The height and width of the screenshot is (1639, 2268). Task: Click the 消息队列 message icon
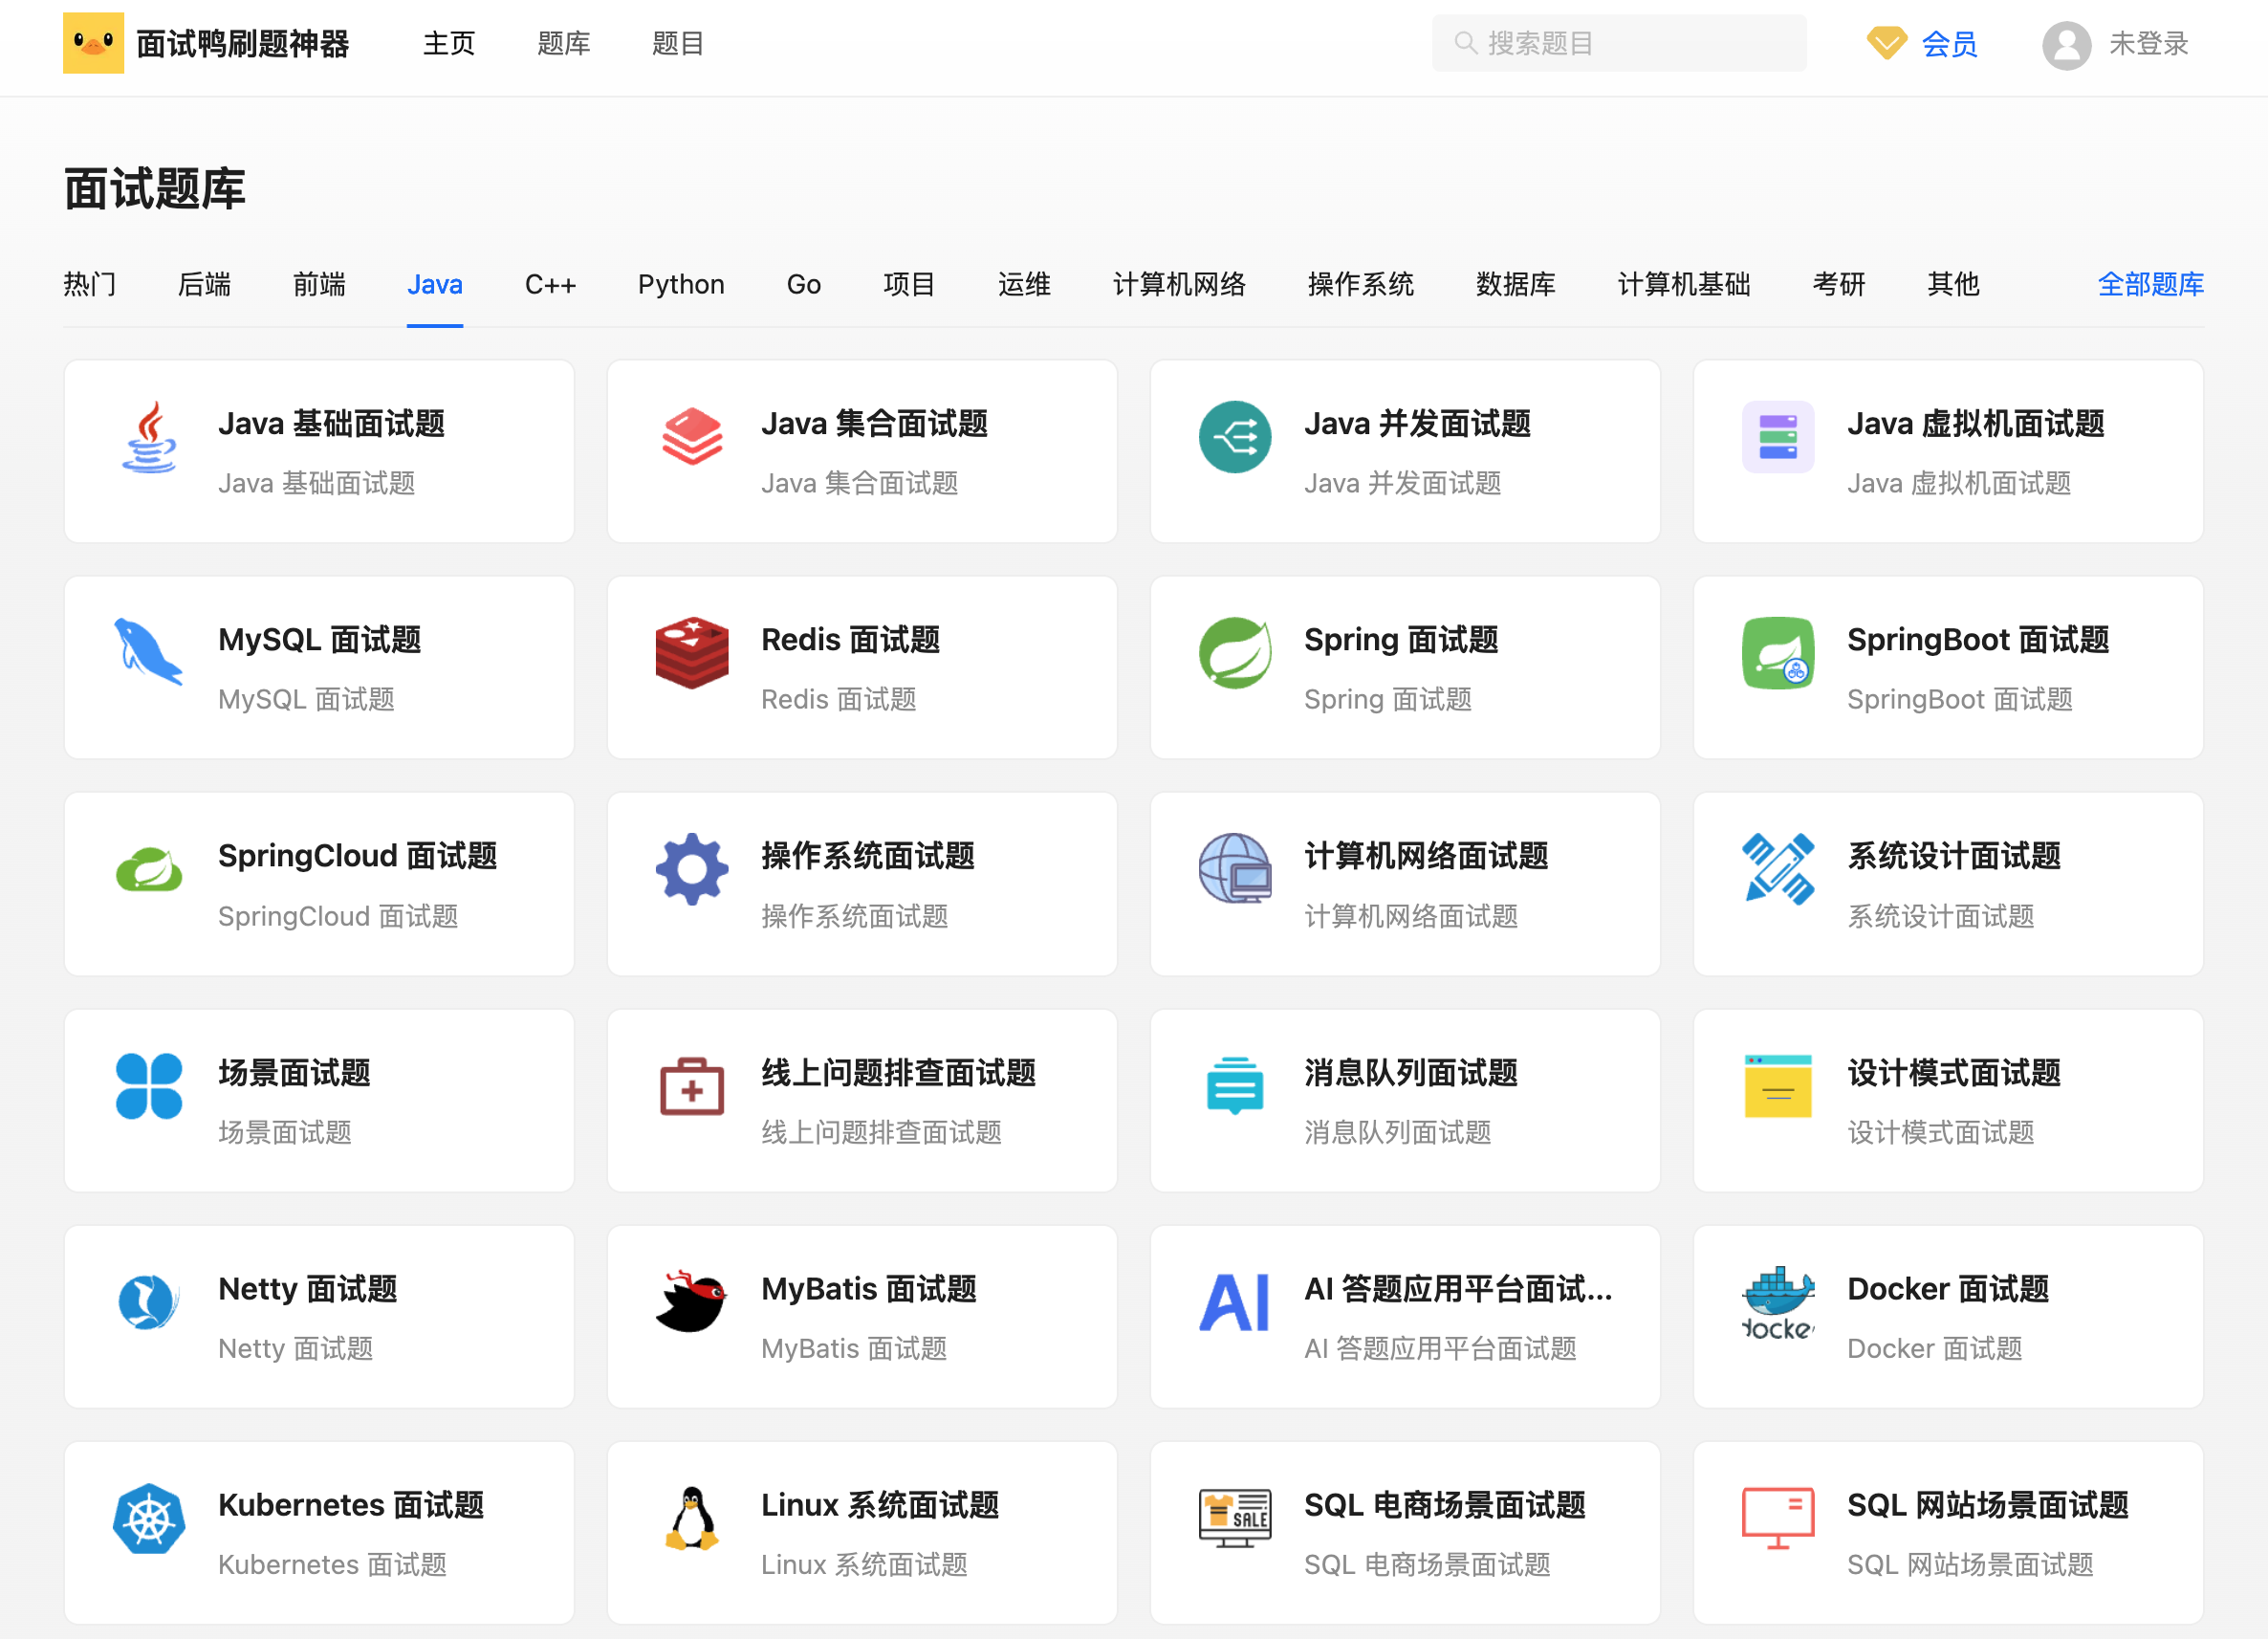(1235, 1086)
